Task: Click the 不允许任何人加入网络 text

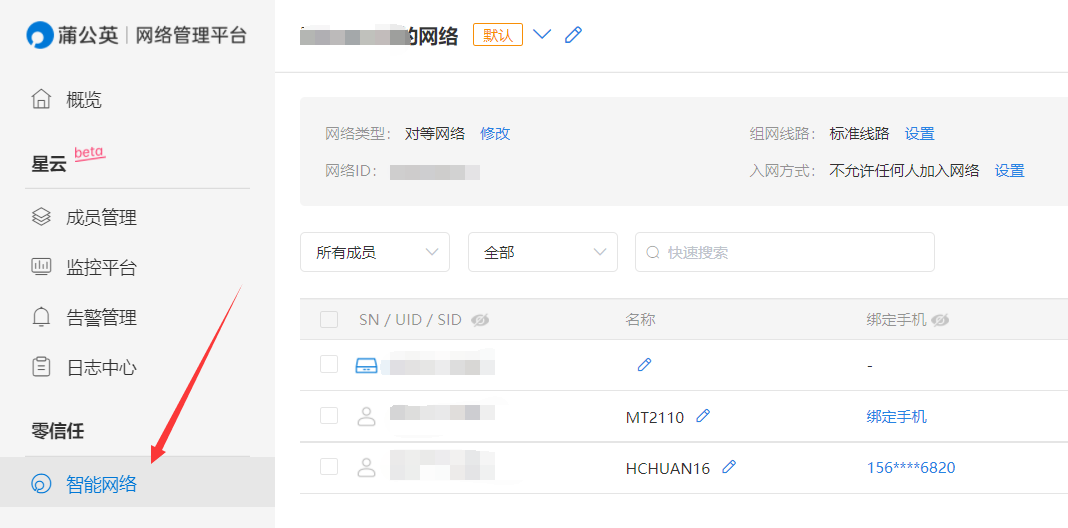Action: tap(905, 170)
